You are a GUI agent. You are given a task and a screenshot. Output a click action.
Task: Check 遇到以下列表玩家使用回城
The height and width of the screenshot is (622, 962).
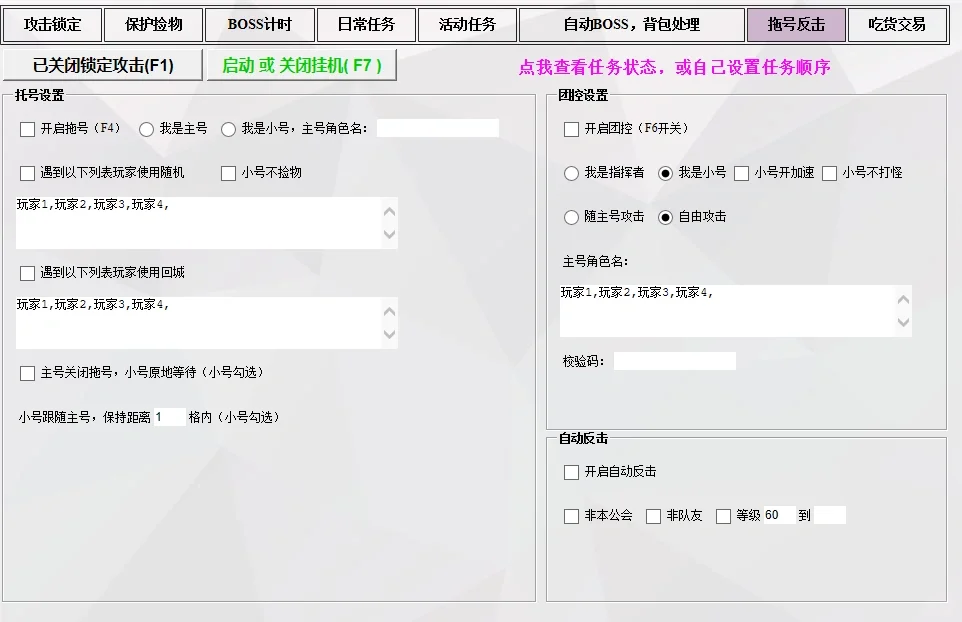tap(28, 273)
